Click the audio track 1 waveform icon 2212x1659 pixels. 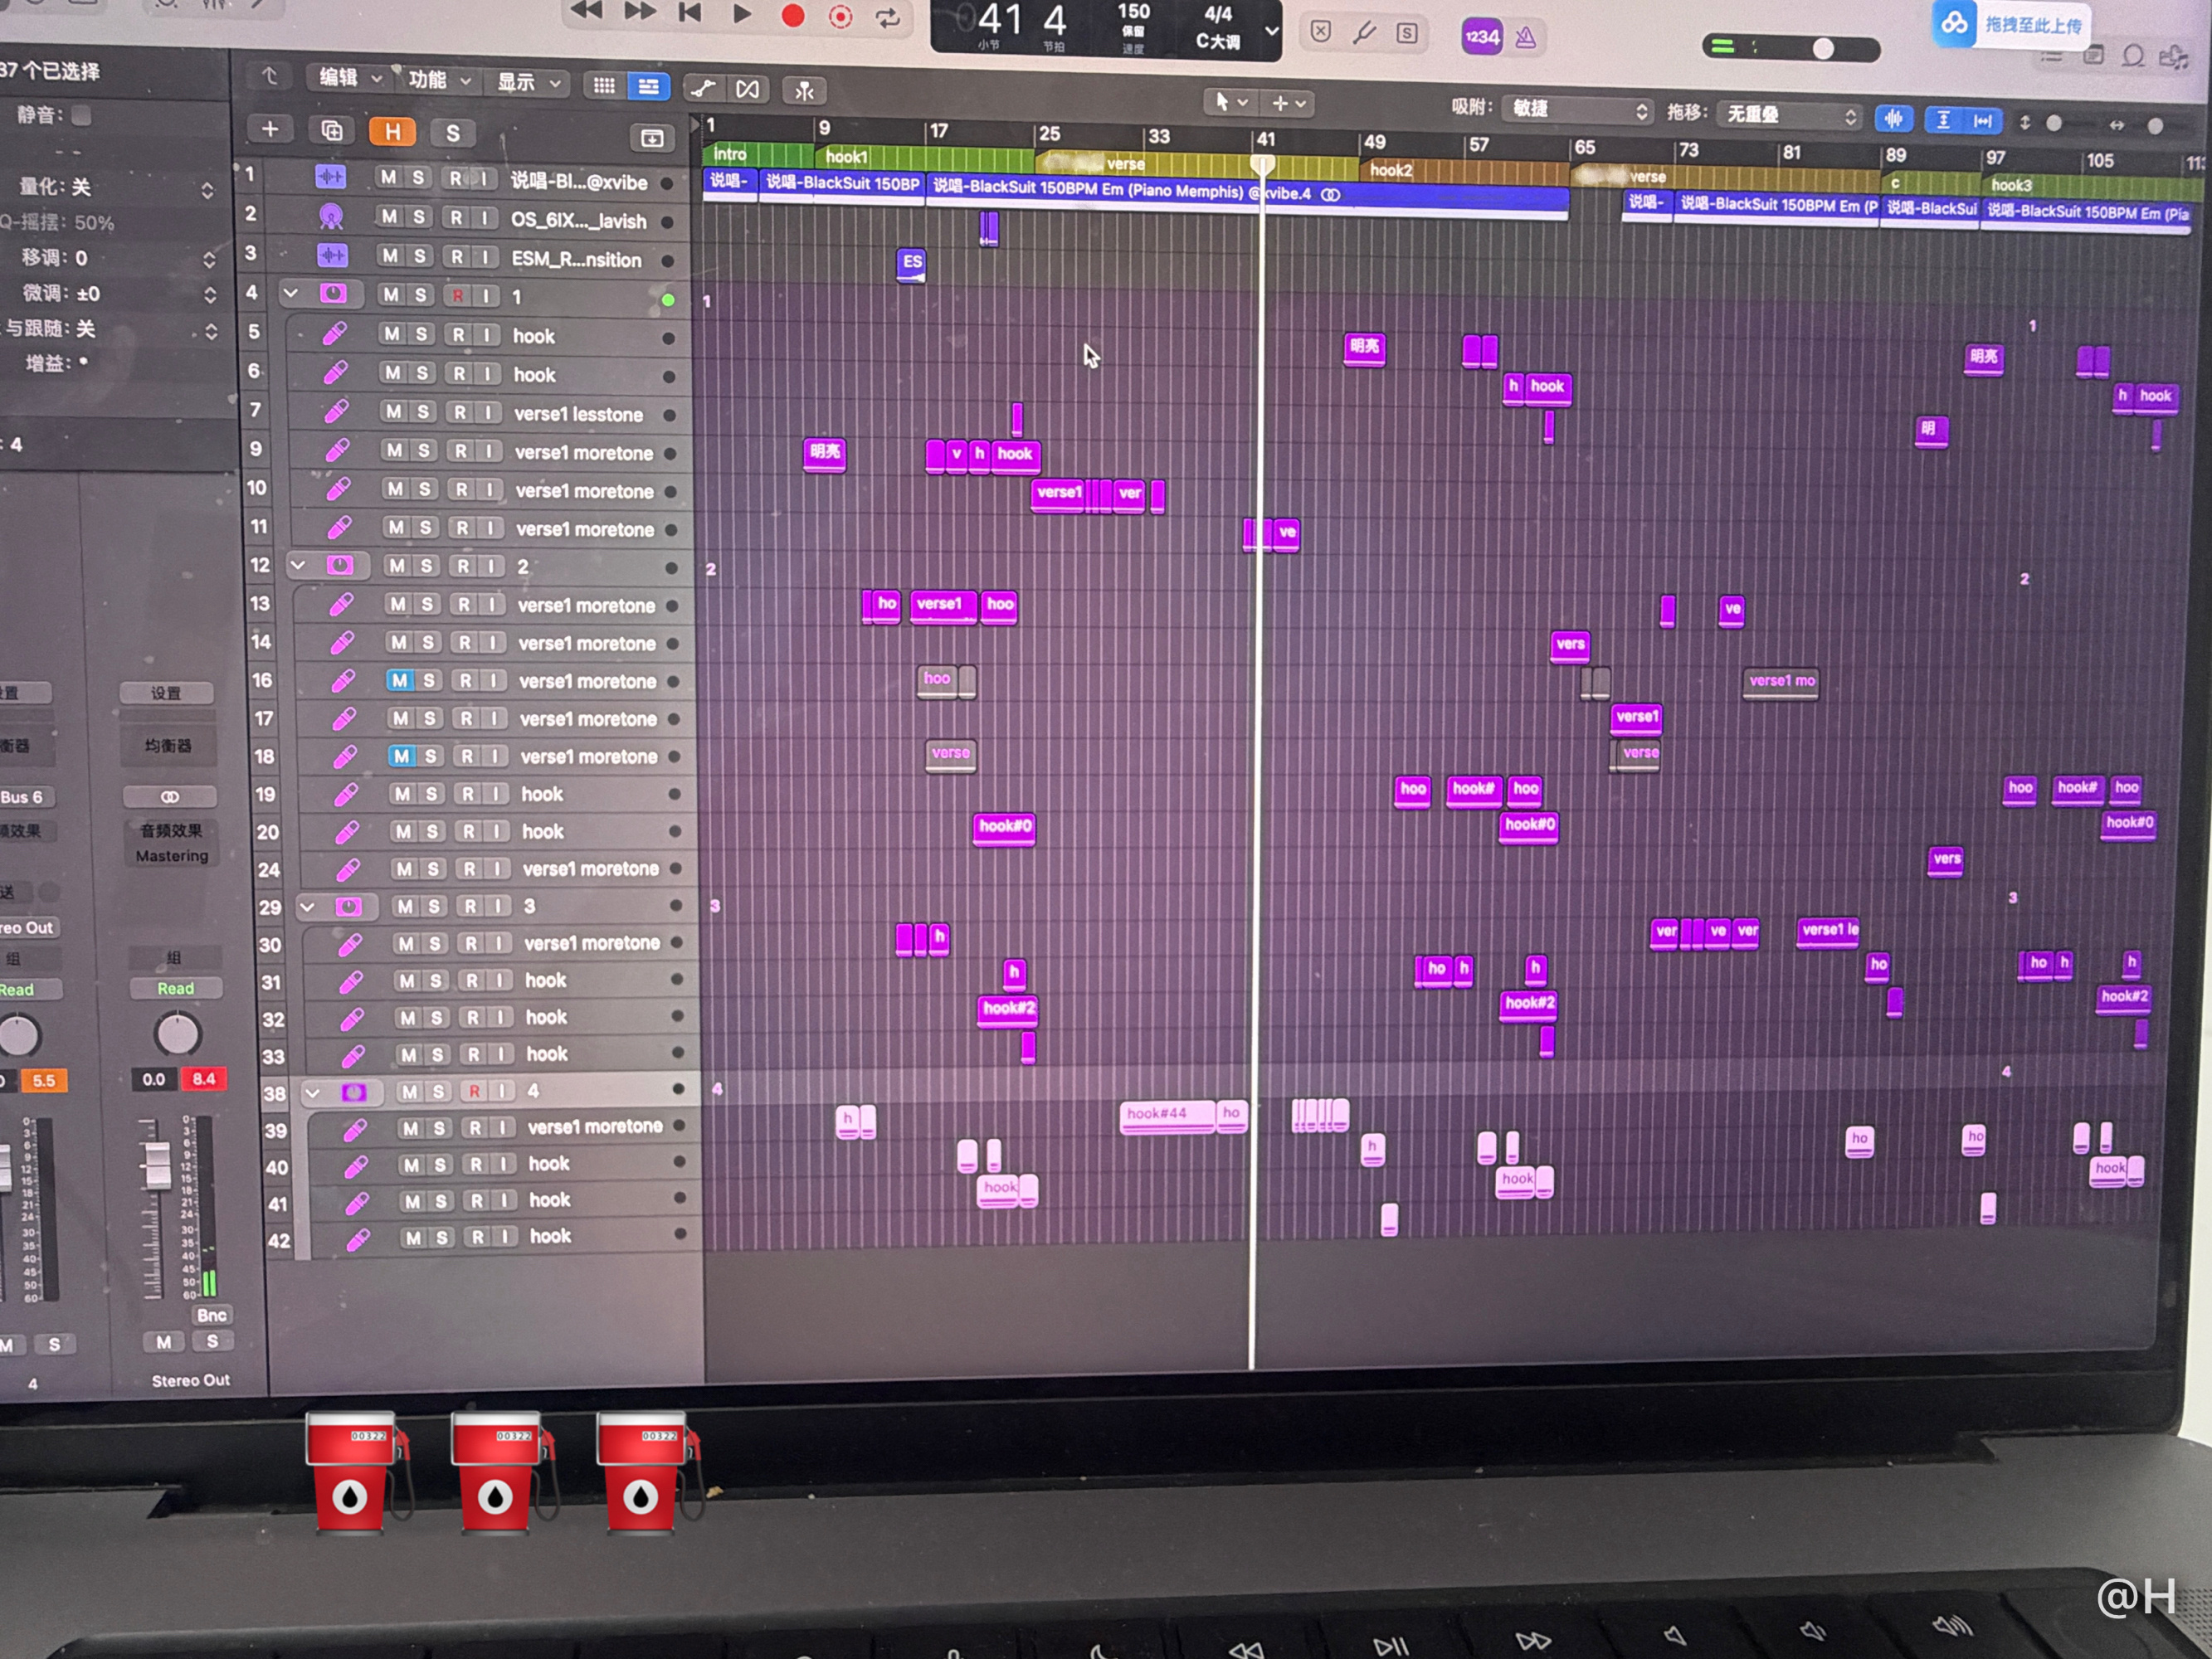click(x=330, y=176)
